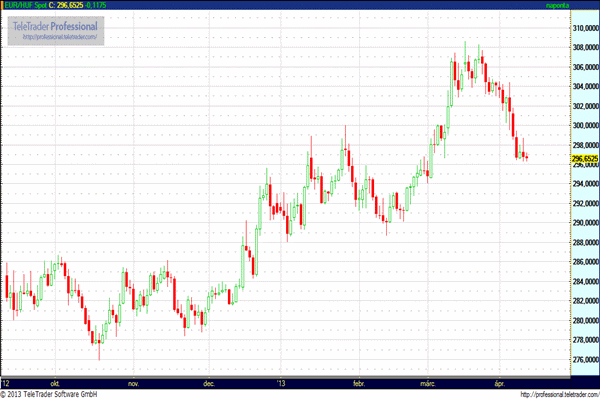Viewport: 600px width, 400px height.
Task: Click the 288,0000 price axis label
Action: point(584,243)
